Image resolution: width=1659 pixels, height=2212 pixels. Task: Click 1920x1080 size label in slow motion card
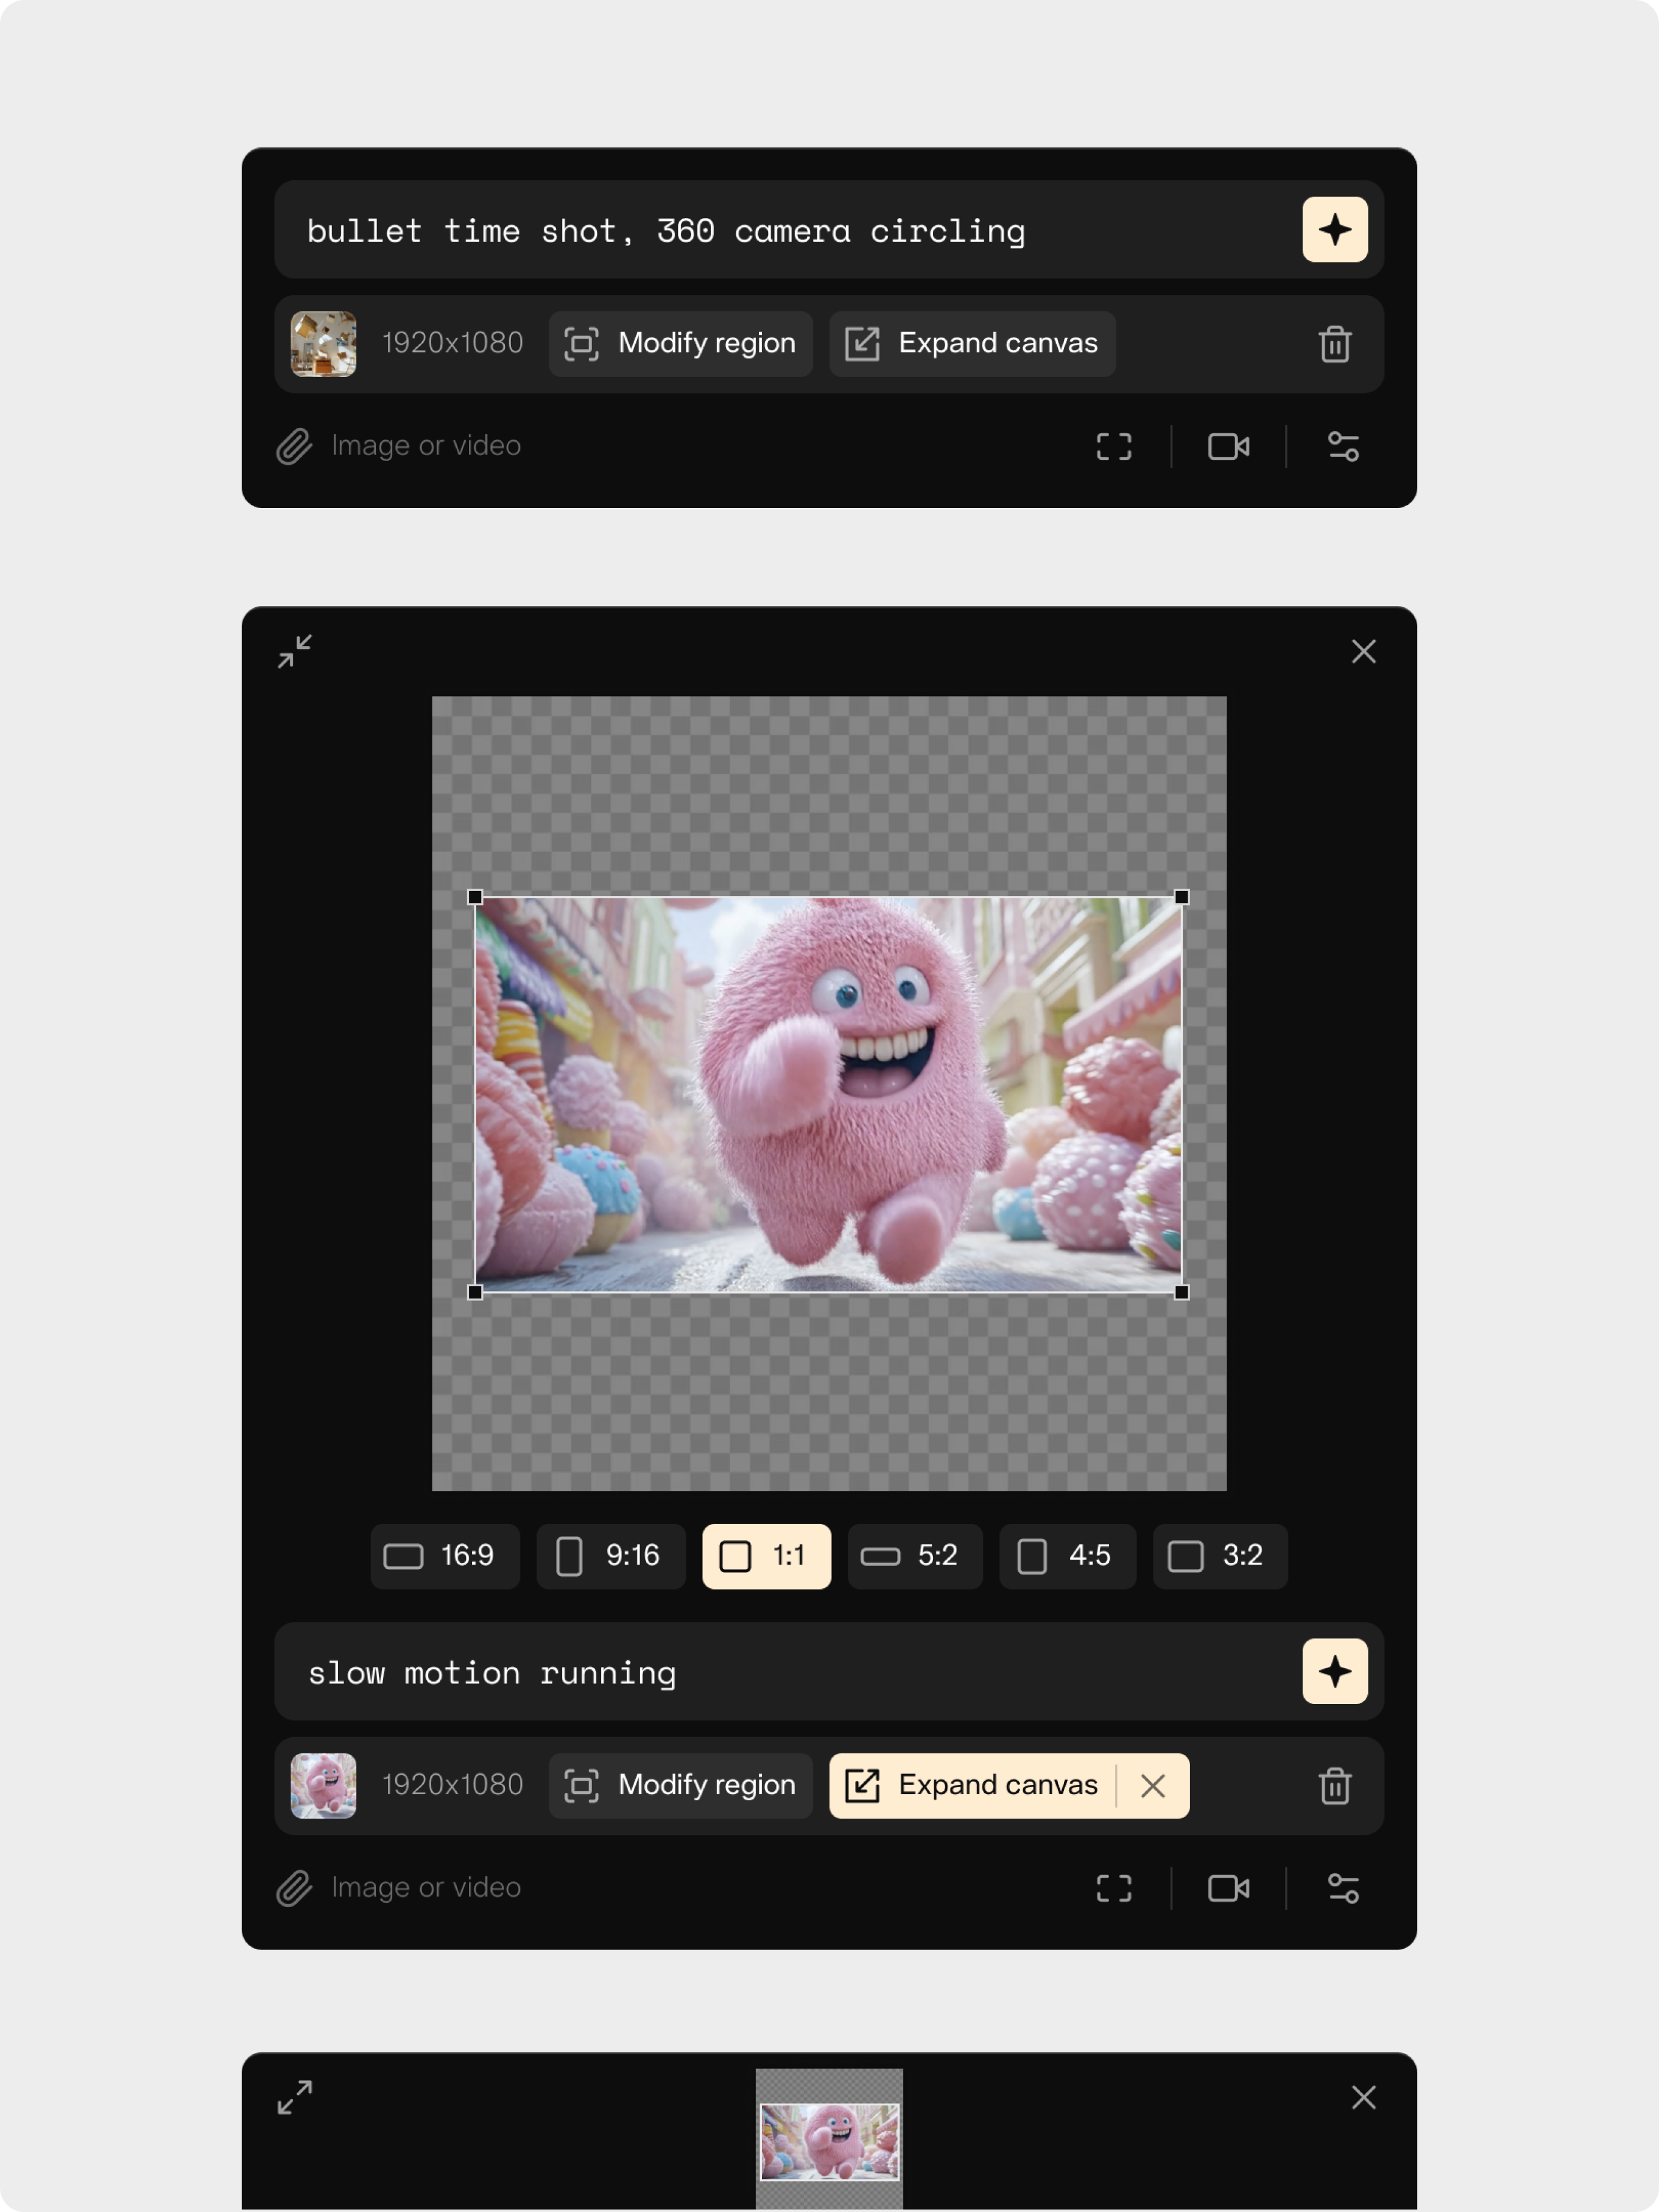pos(452,1785)
